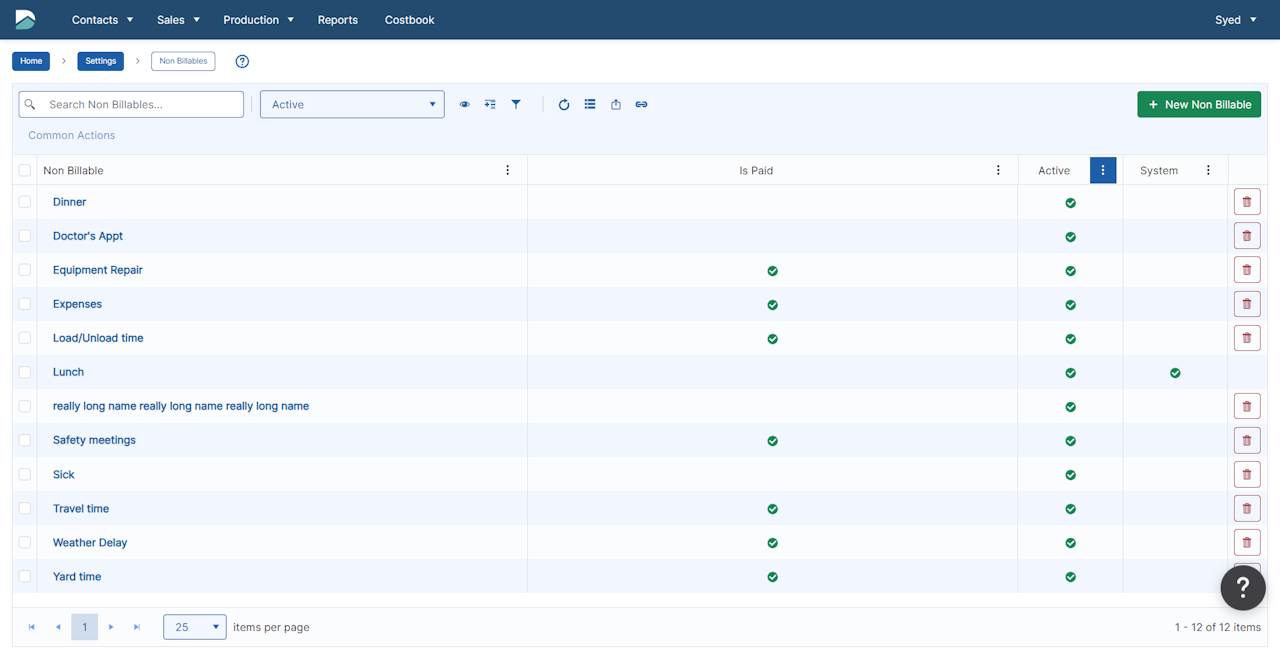1280x659 pixels.
Task: Click trash icon for Weather Delay
Action: click(x=1246, y=543)
